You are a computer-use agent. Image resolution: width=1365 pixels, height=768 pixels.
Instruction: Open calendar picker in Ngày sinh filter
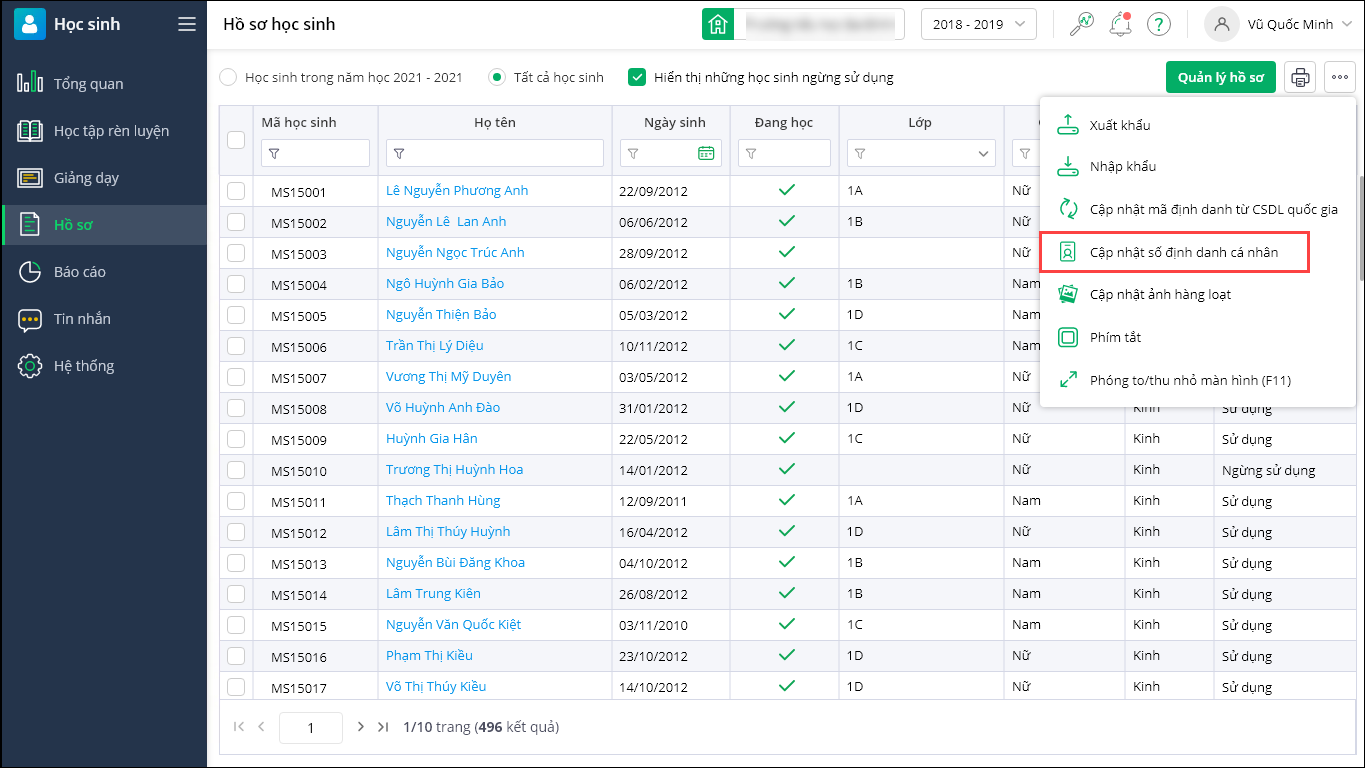(706, 153)
